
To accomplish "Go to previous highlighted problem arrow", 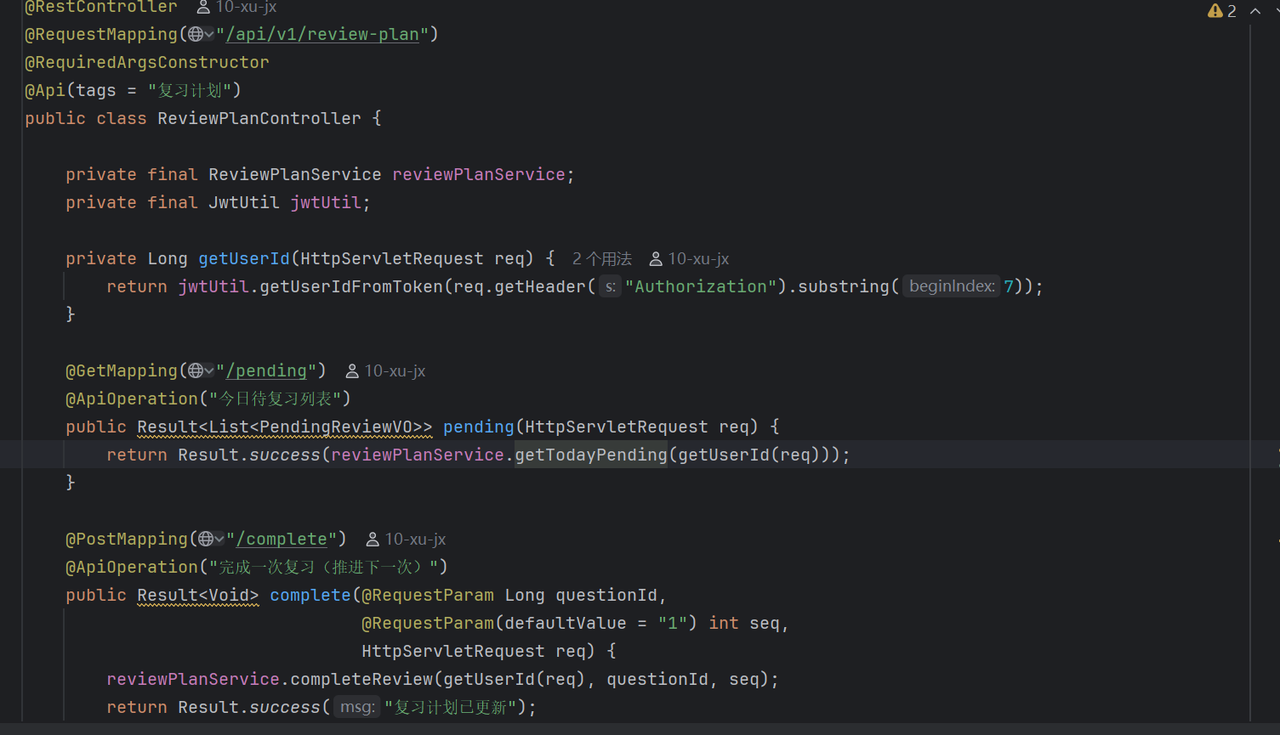I will 1255,11.
